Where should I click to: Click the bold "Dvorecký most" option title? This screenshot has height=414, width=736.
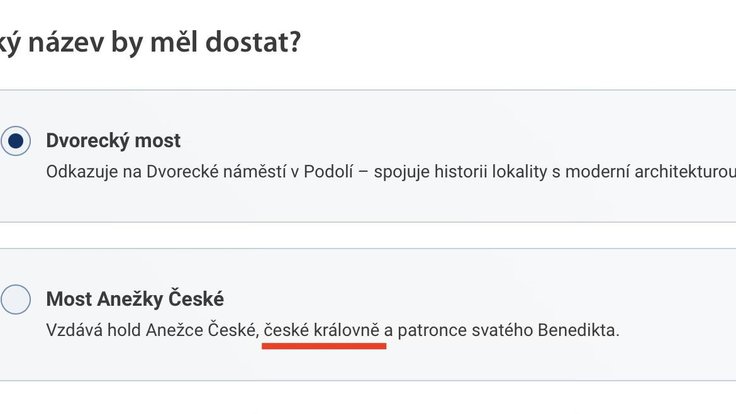[x=113, y=141]
